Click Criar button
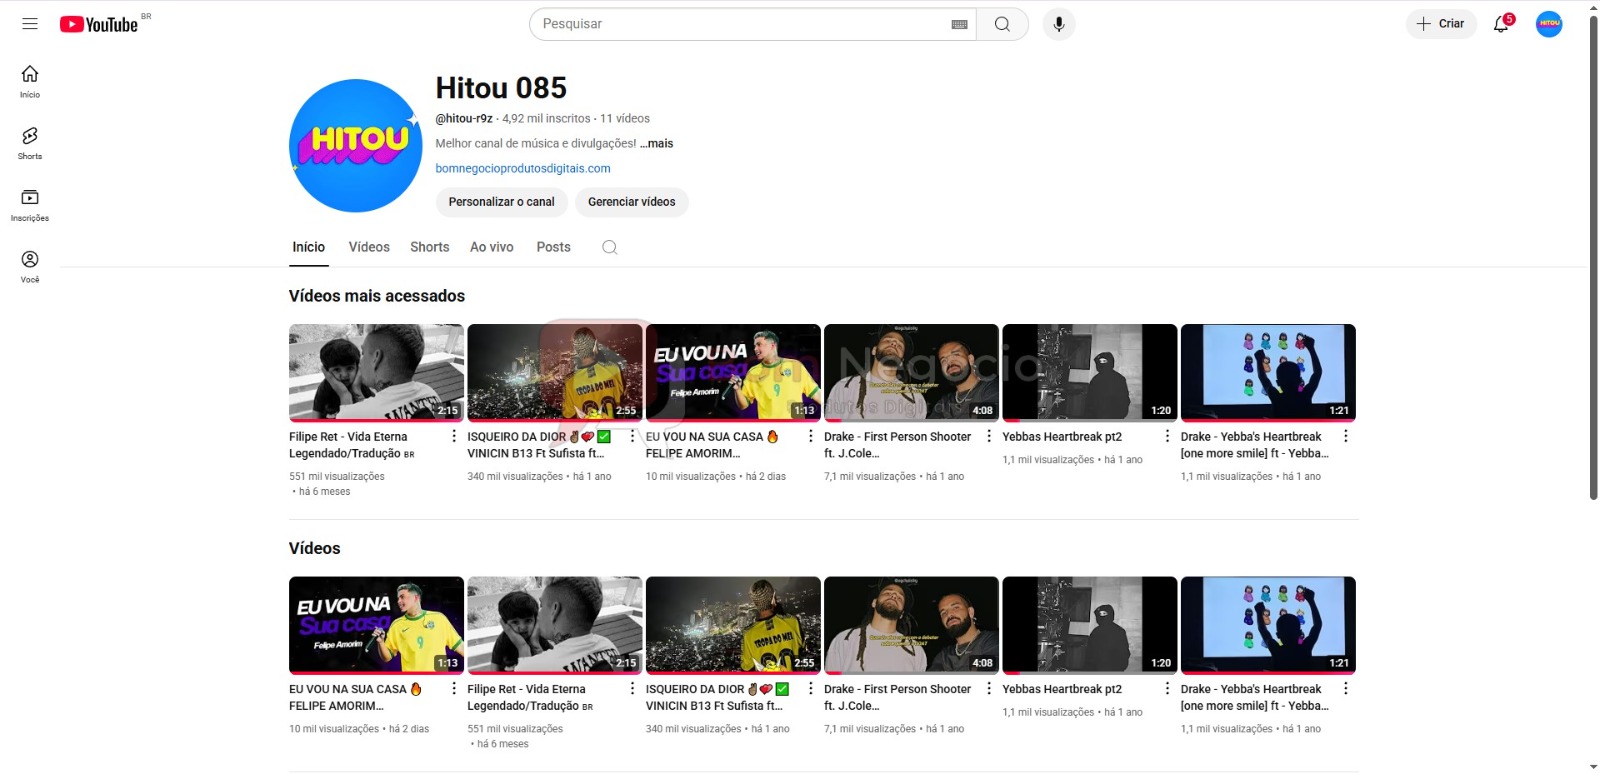 click(x=1441, y=24)
